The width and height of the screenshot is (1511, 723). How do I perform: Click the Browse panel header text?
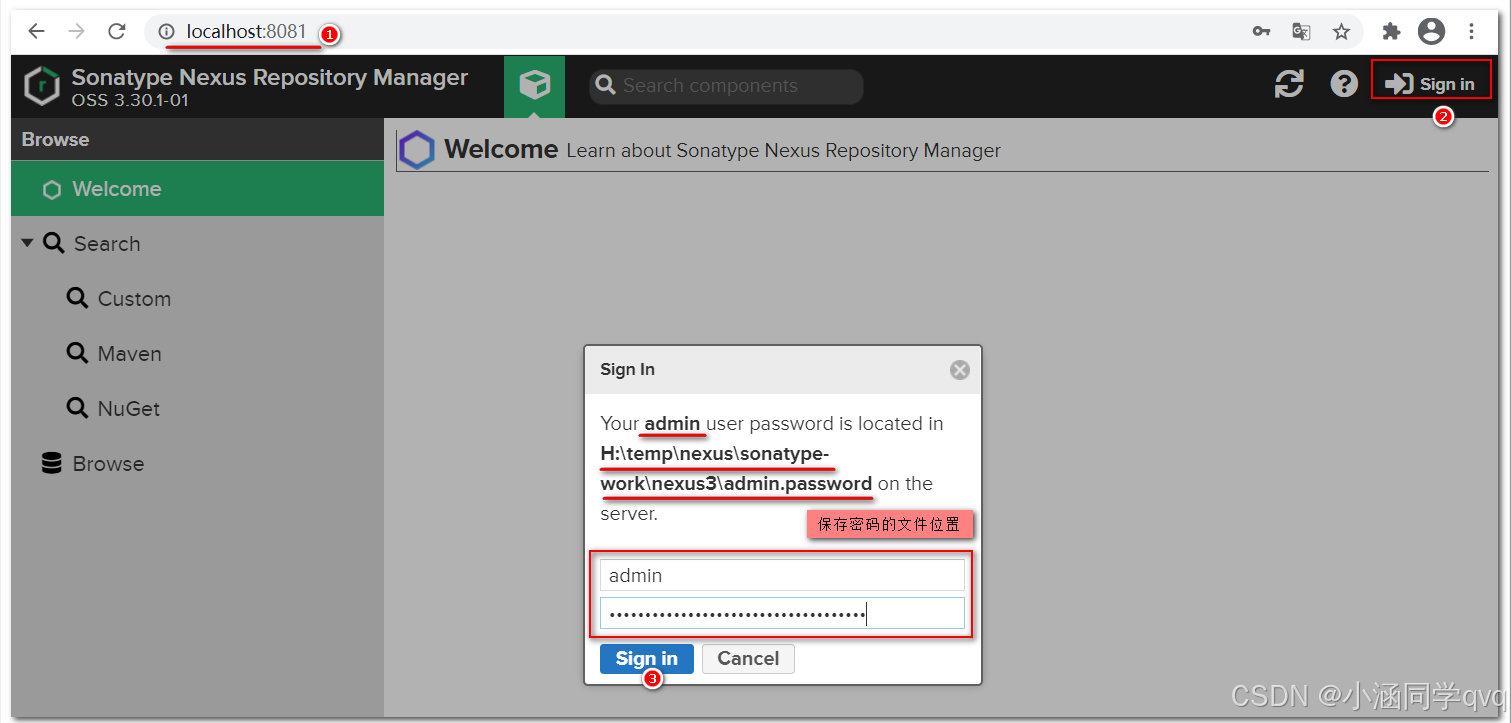56,140
